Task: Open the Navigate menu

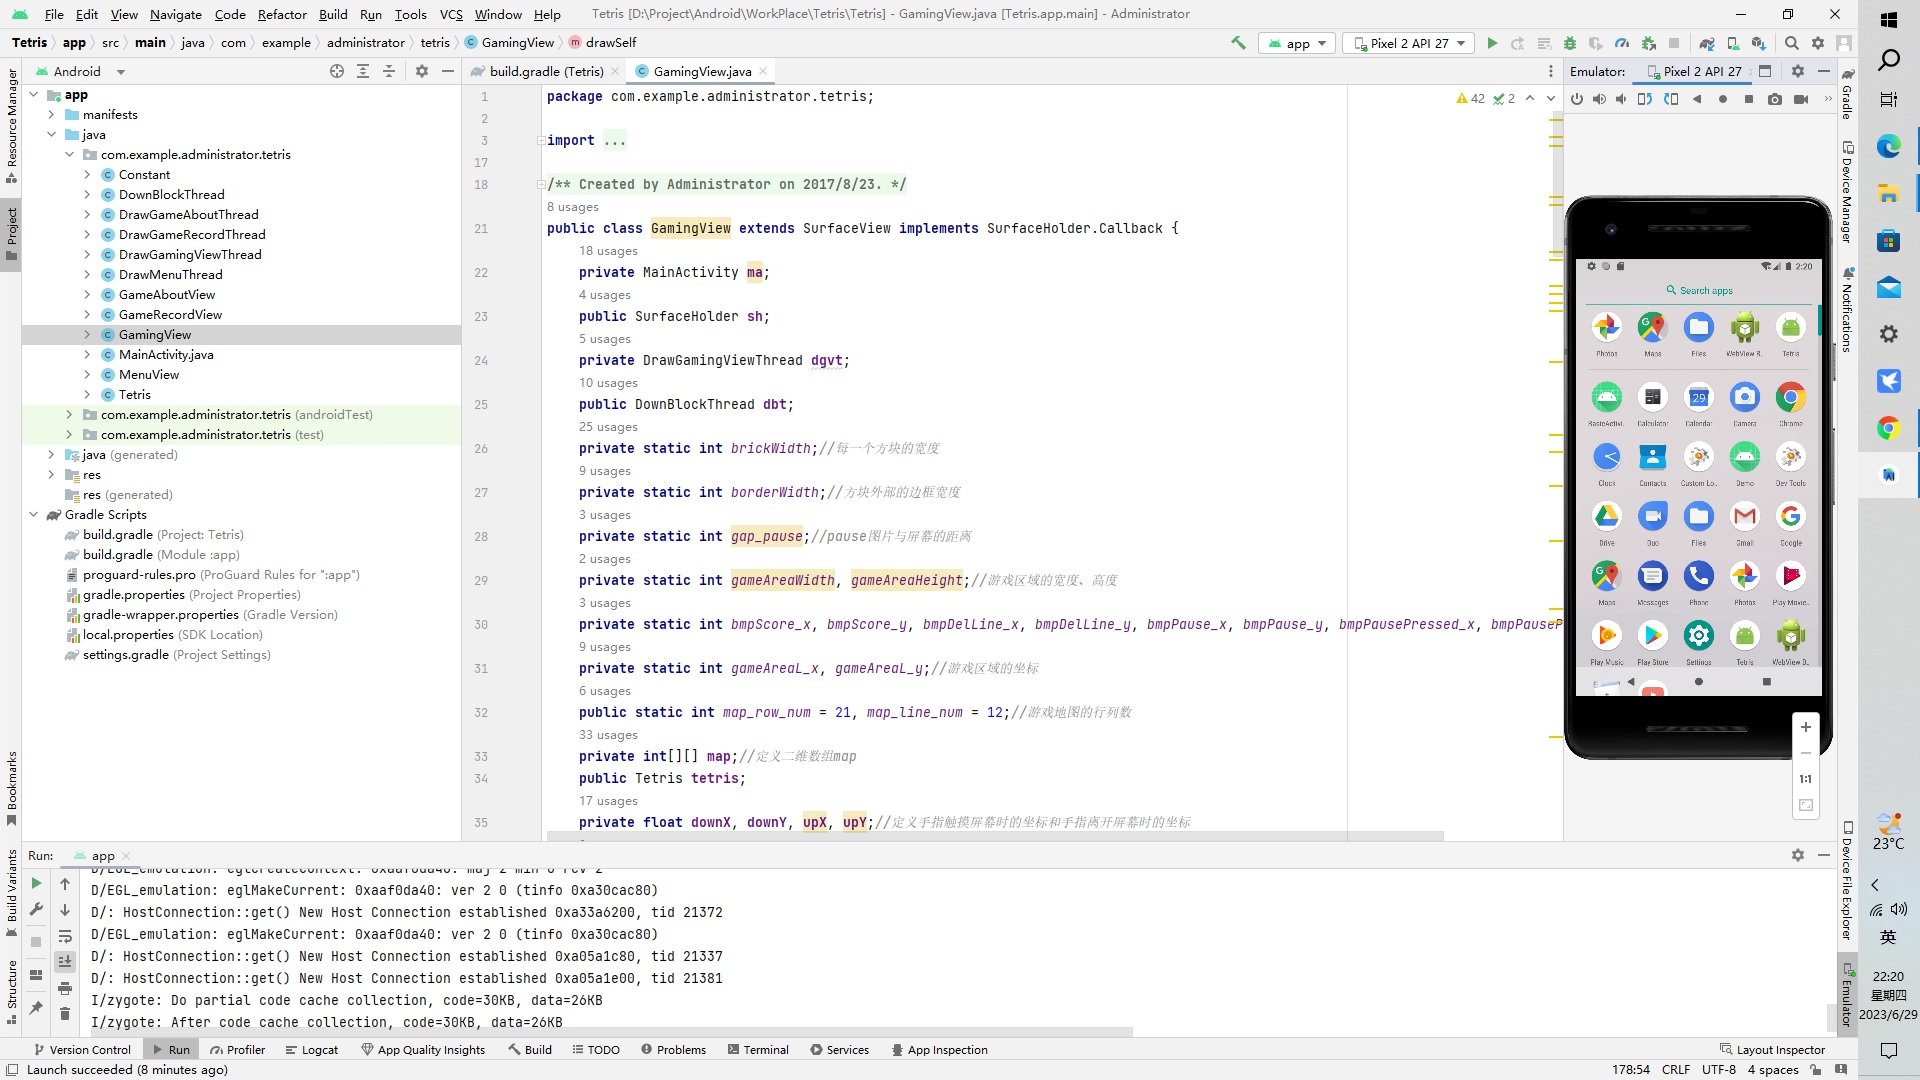Action: coord(175,13)
